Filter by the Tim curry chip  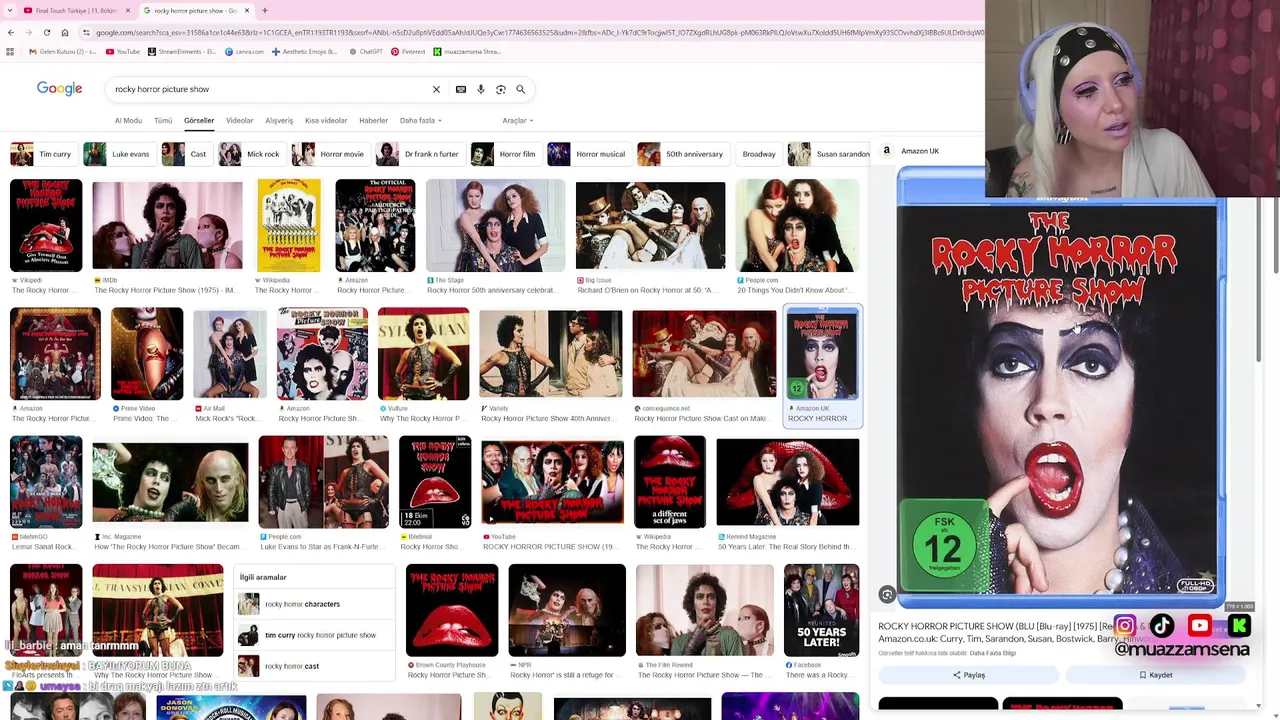pos(42,154)
